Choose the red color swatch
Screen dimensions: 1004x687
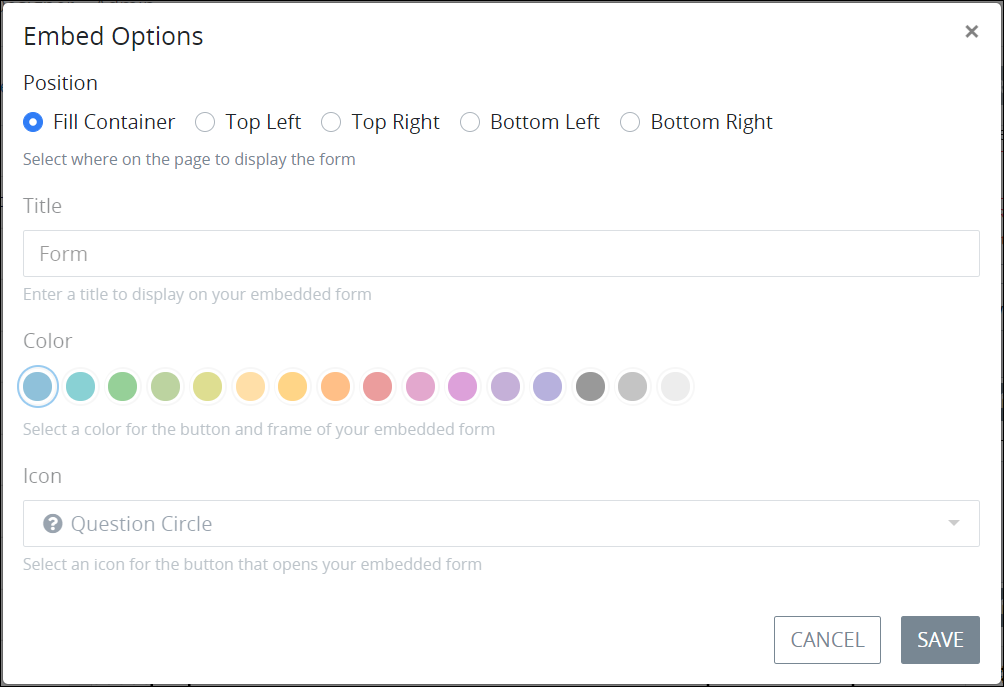click(x=378, y=387)
